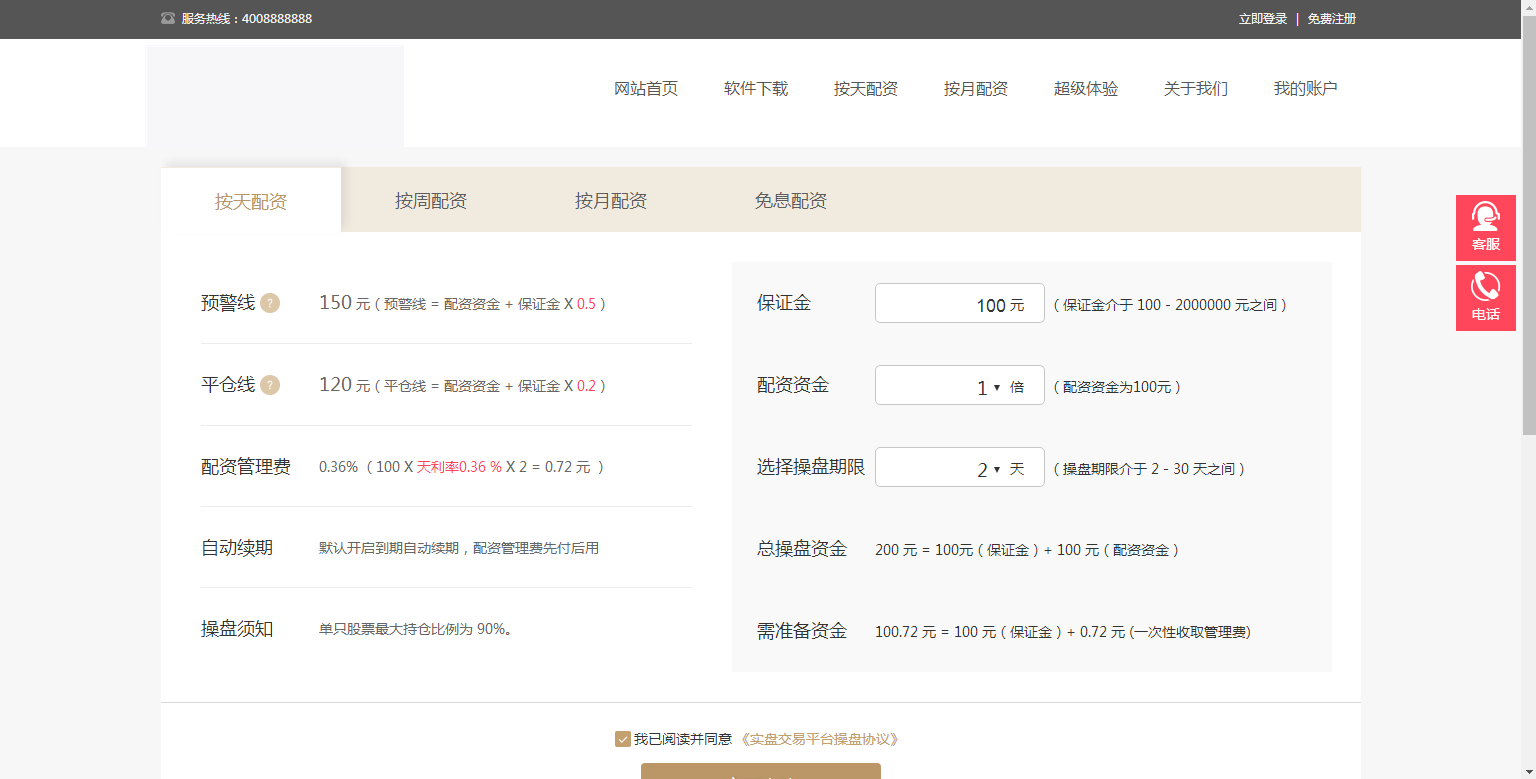This screenshot has height=779, width=1536.
Task: Click the 保证金 amount input field
Action: [959, 303]
